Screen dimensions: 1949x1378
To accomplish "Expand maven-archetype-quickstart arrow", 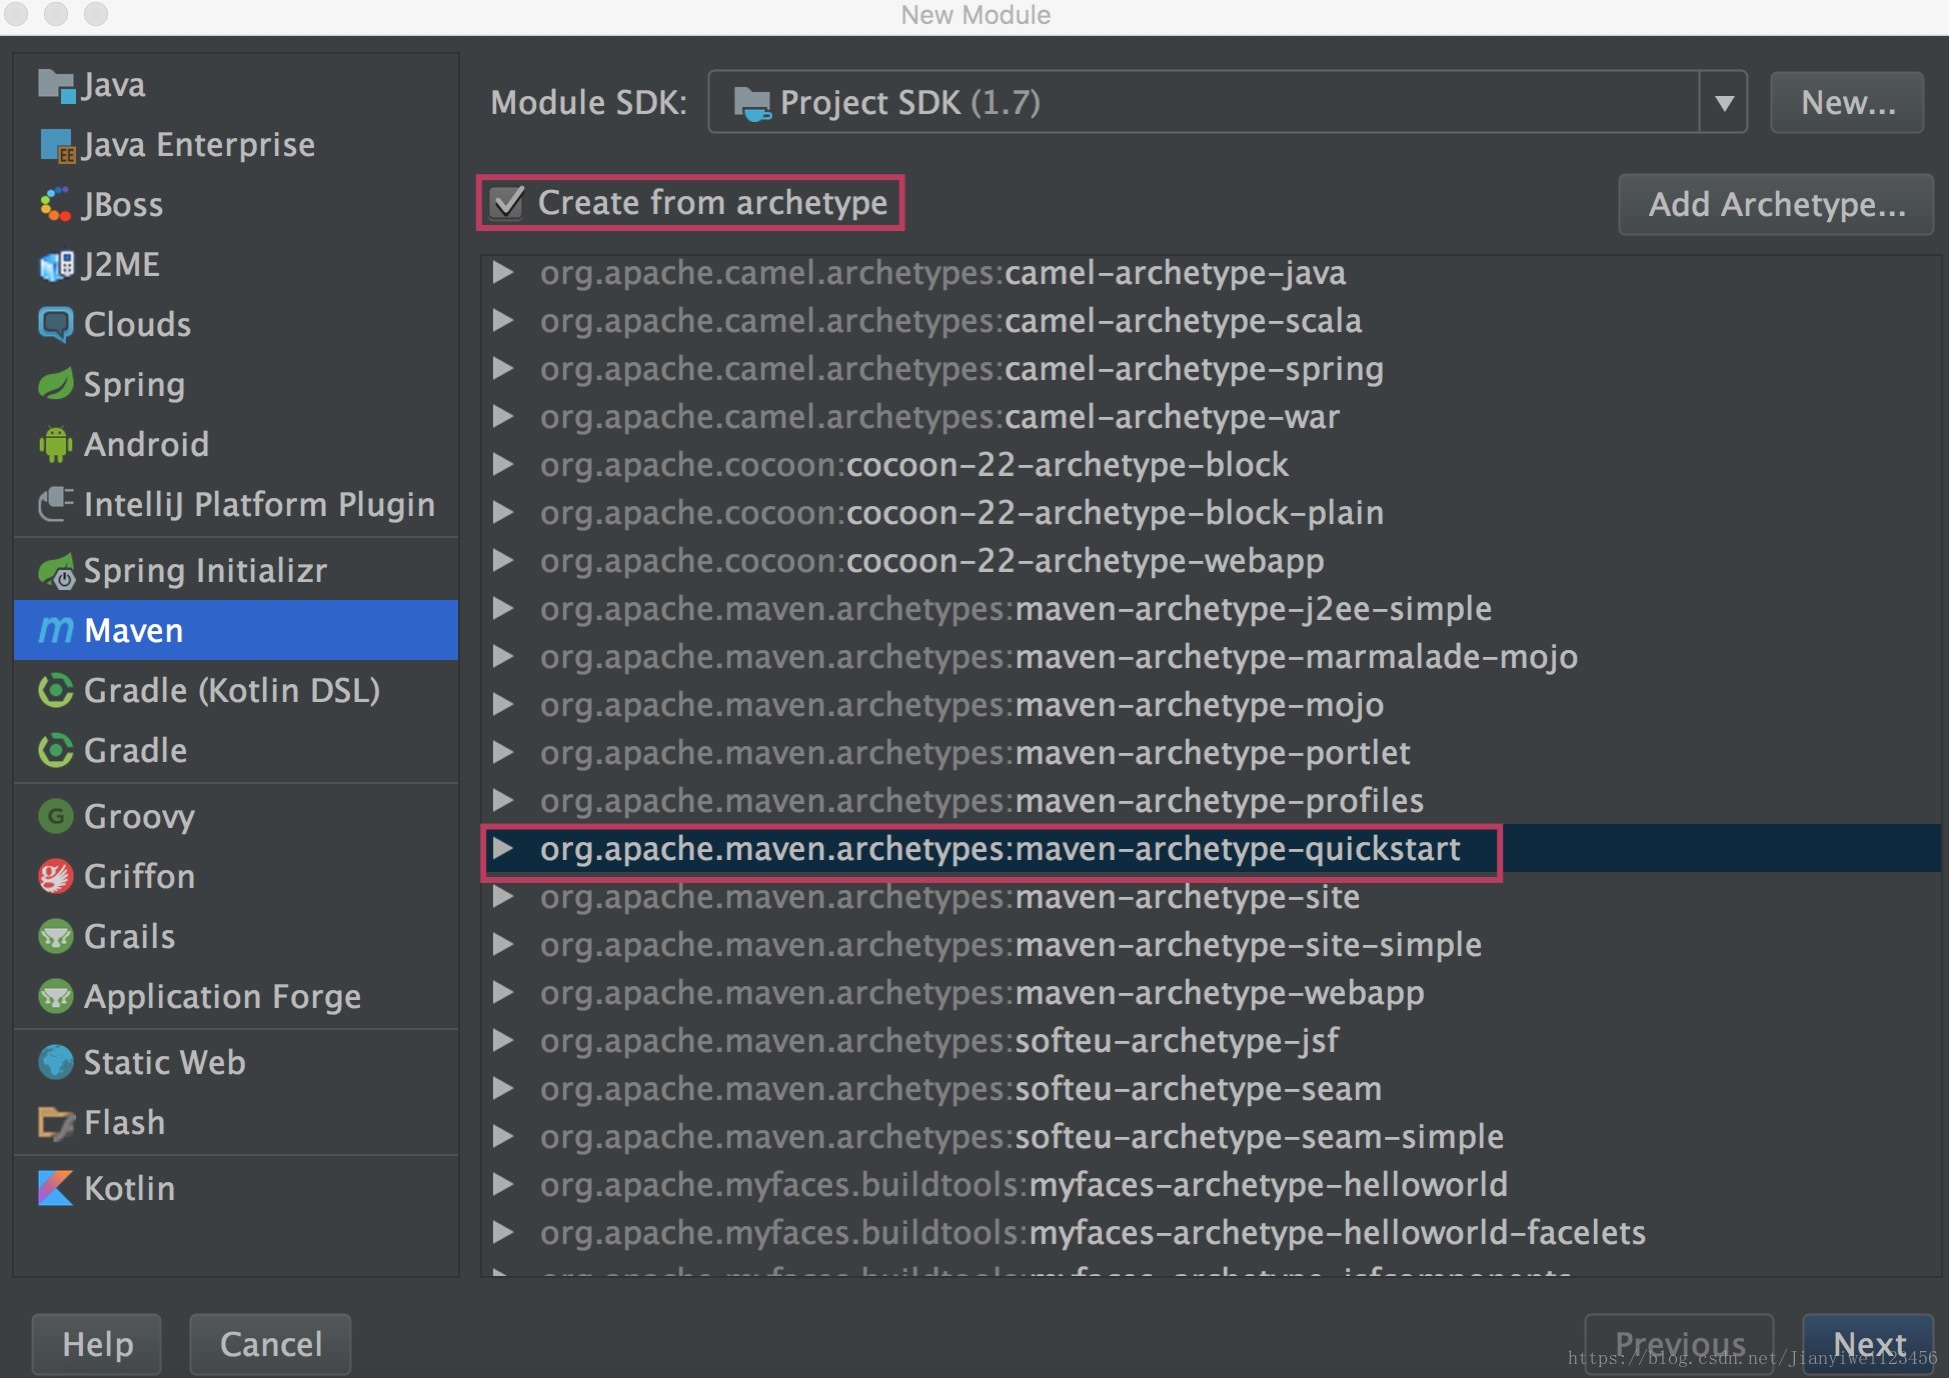I will pos(503,849).
